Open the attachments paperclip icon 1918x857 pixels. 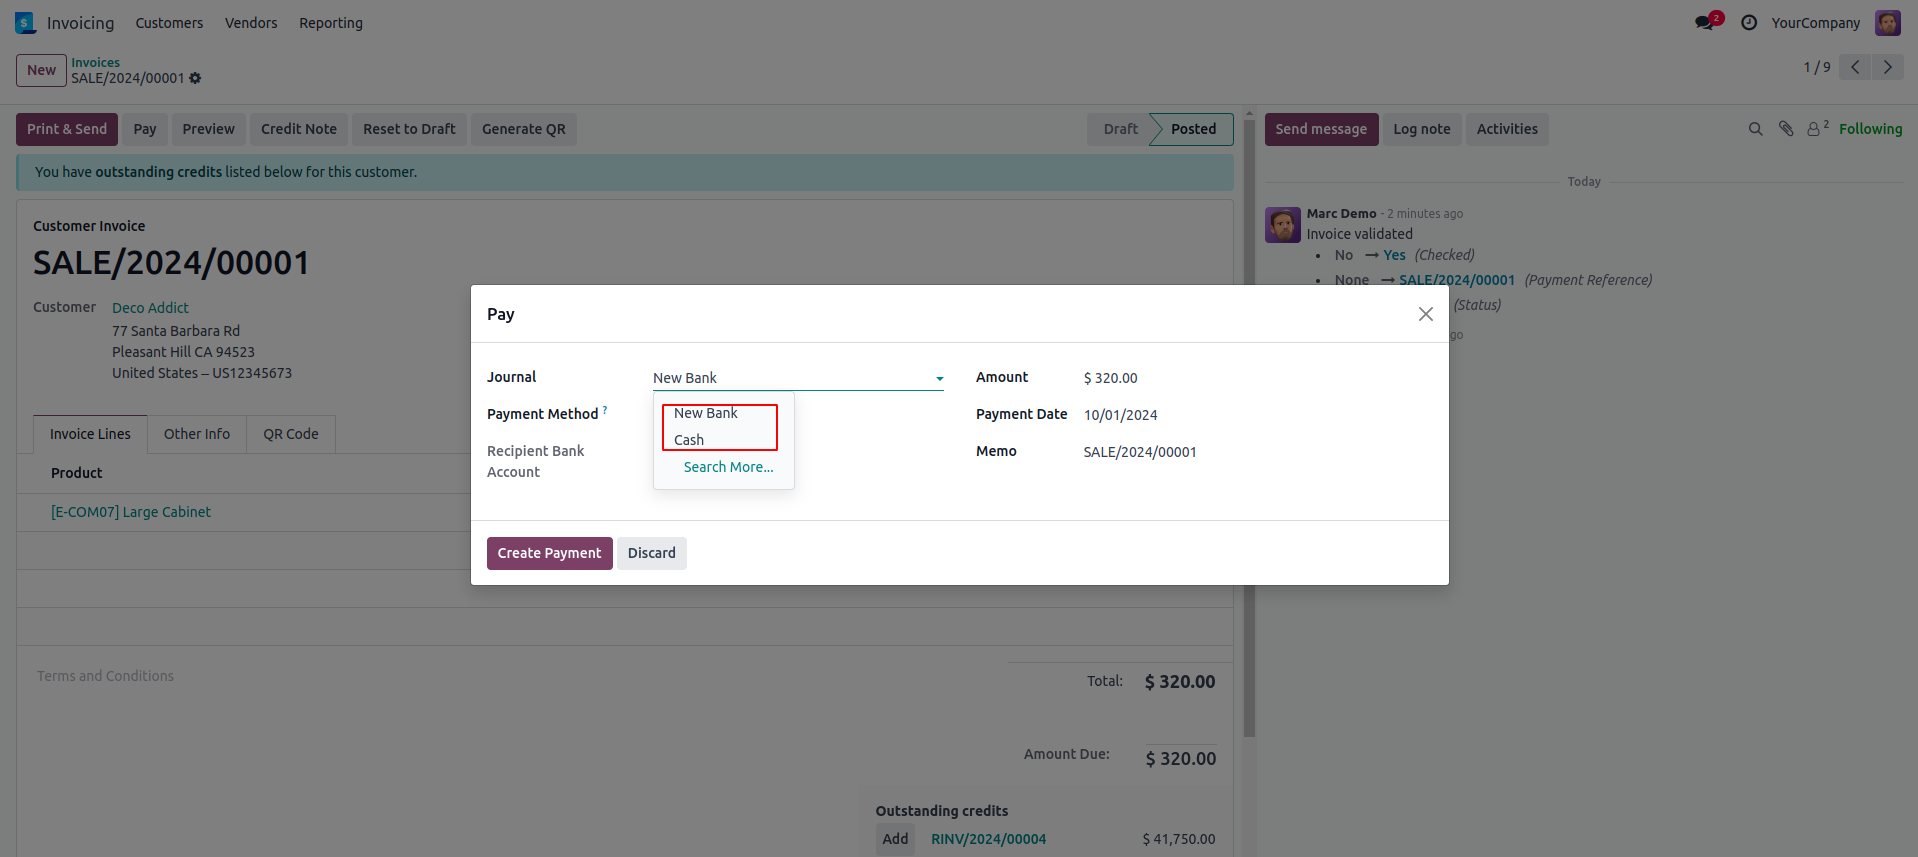1786,129
